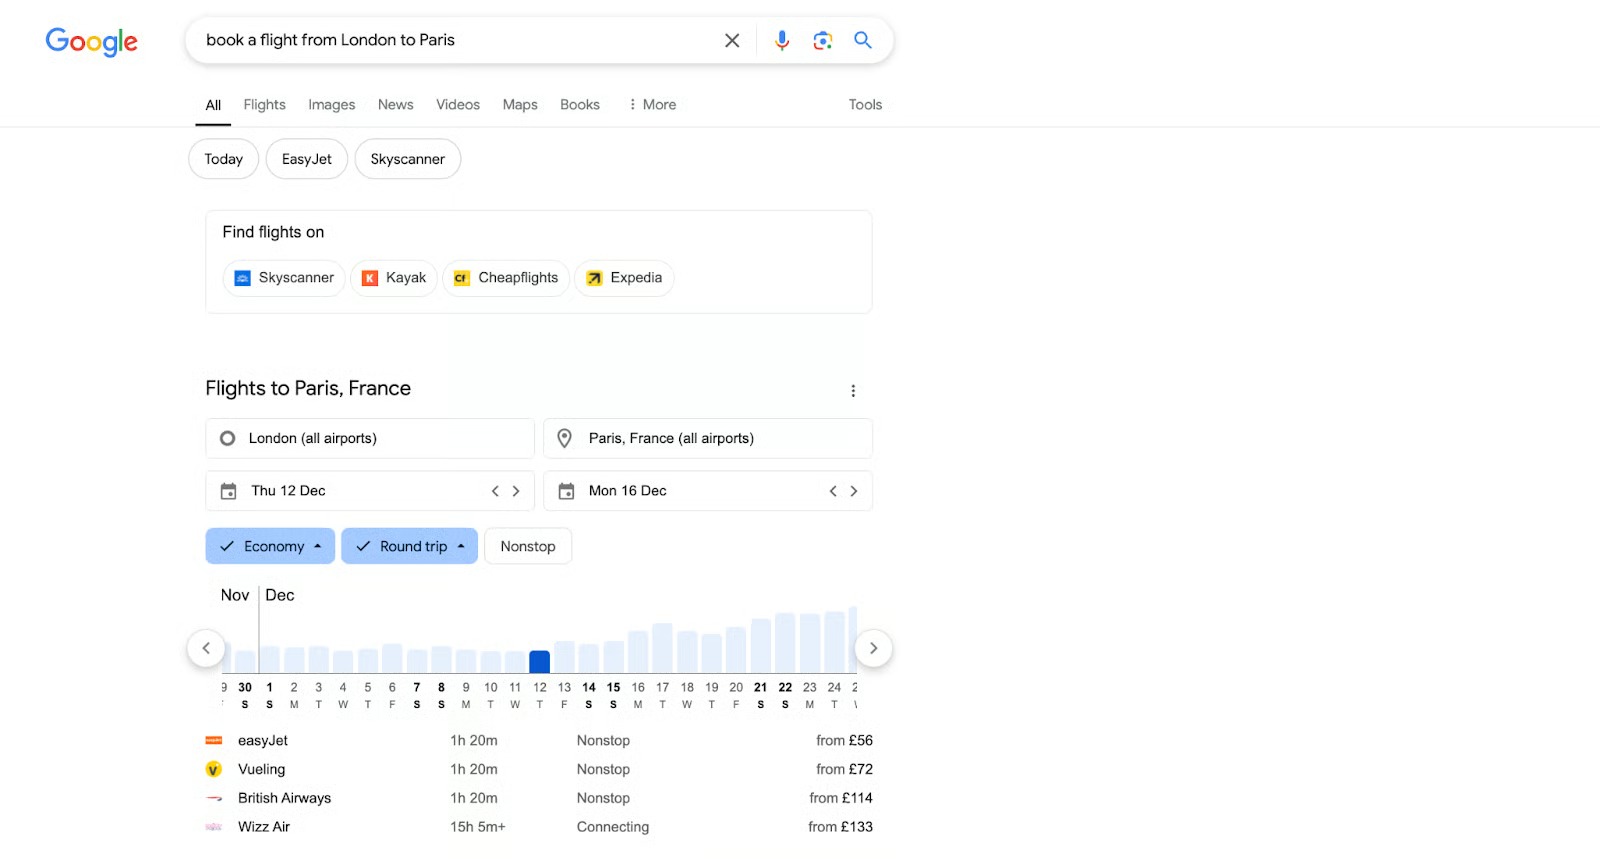This screenshot has width=1600, height=859.
Task: Find flights on Skyscanner button
Action: click(284, 278)
